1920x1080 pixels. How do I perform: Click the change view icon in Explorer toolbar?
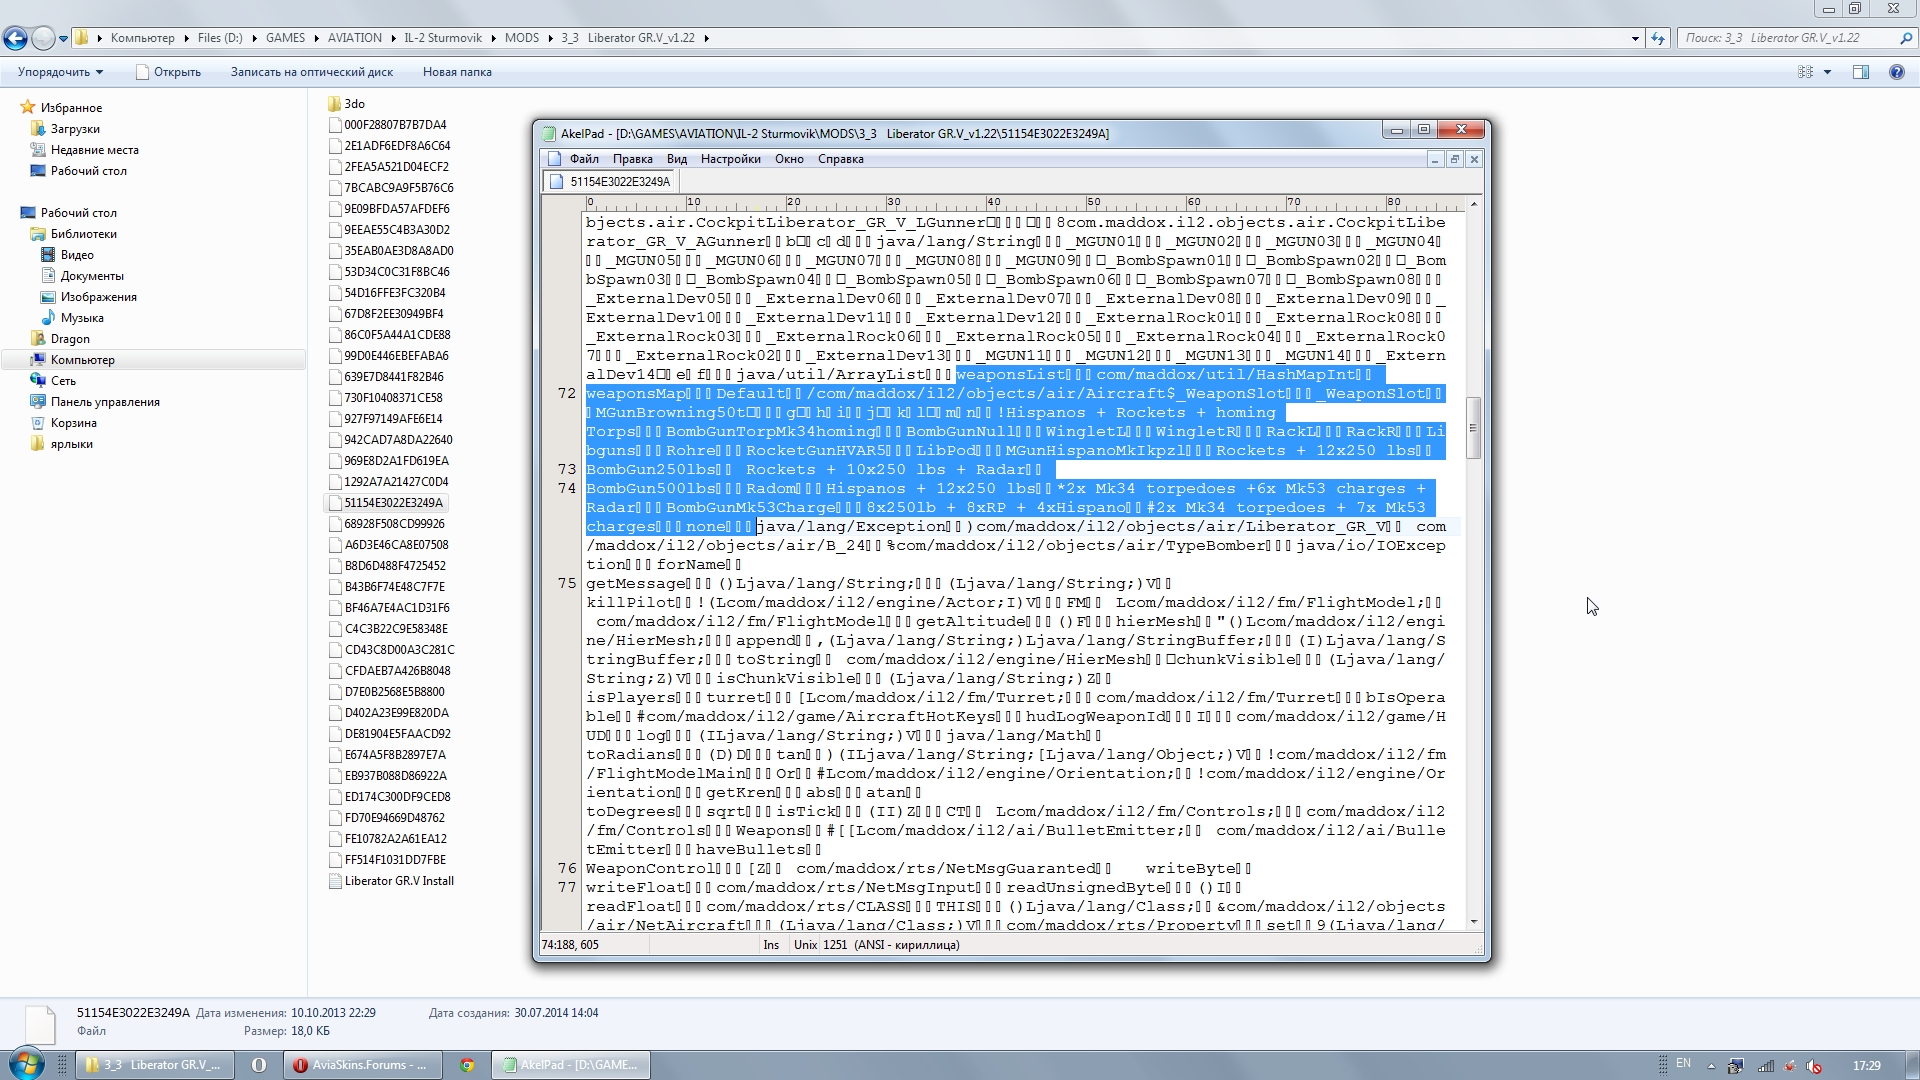[x=1805, y=72]
